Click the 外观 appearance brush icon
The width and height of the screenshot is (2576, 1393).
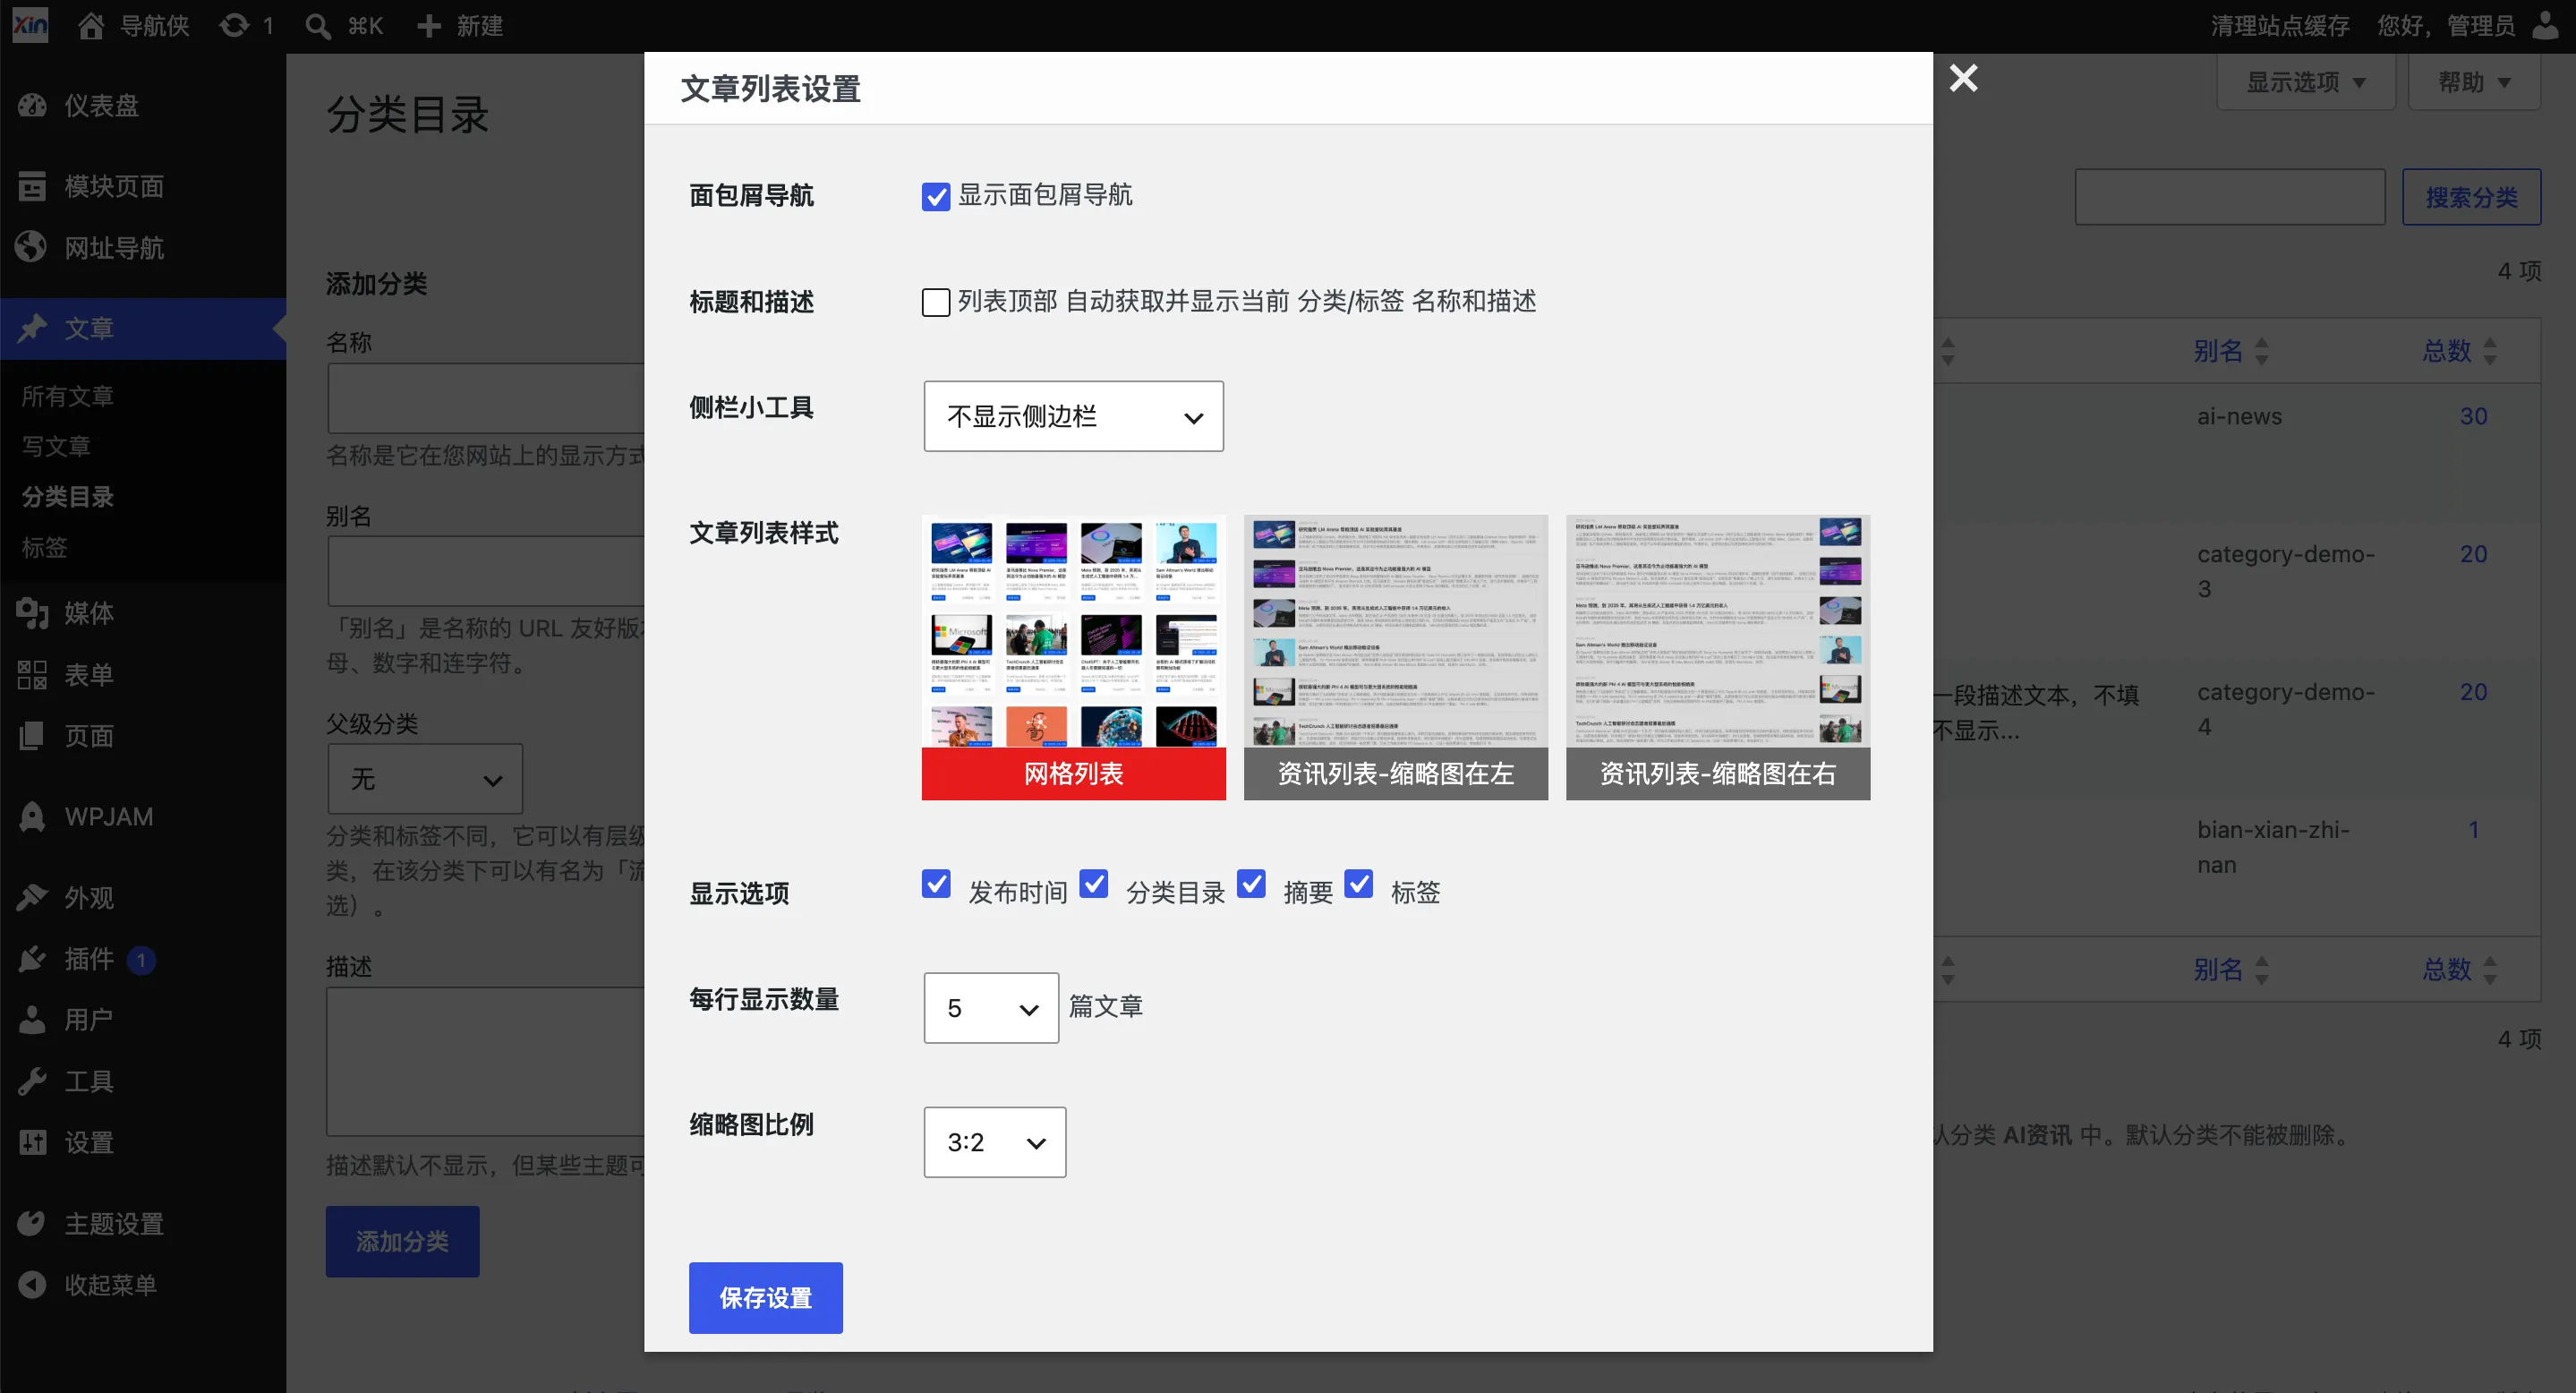(x=32, y=898)
